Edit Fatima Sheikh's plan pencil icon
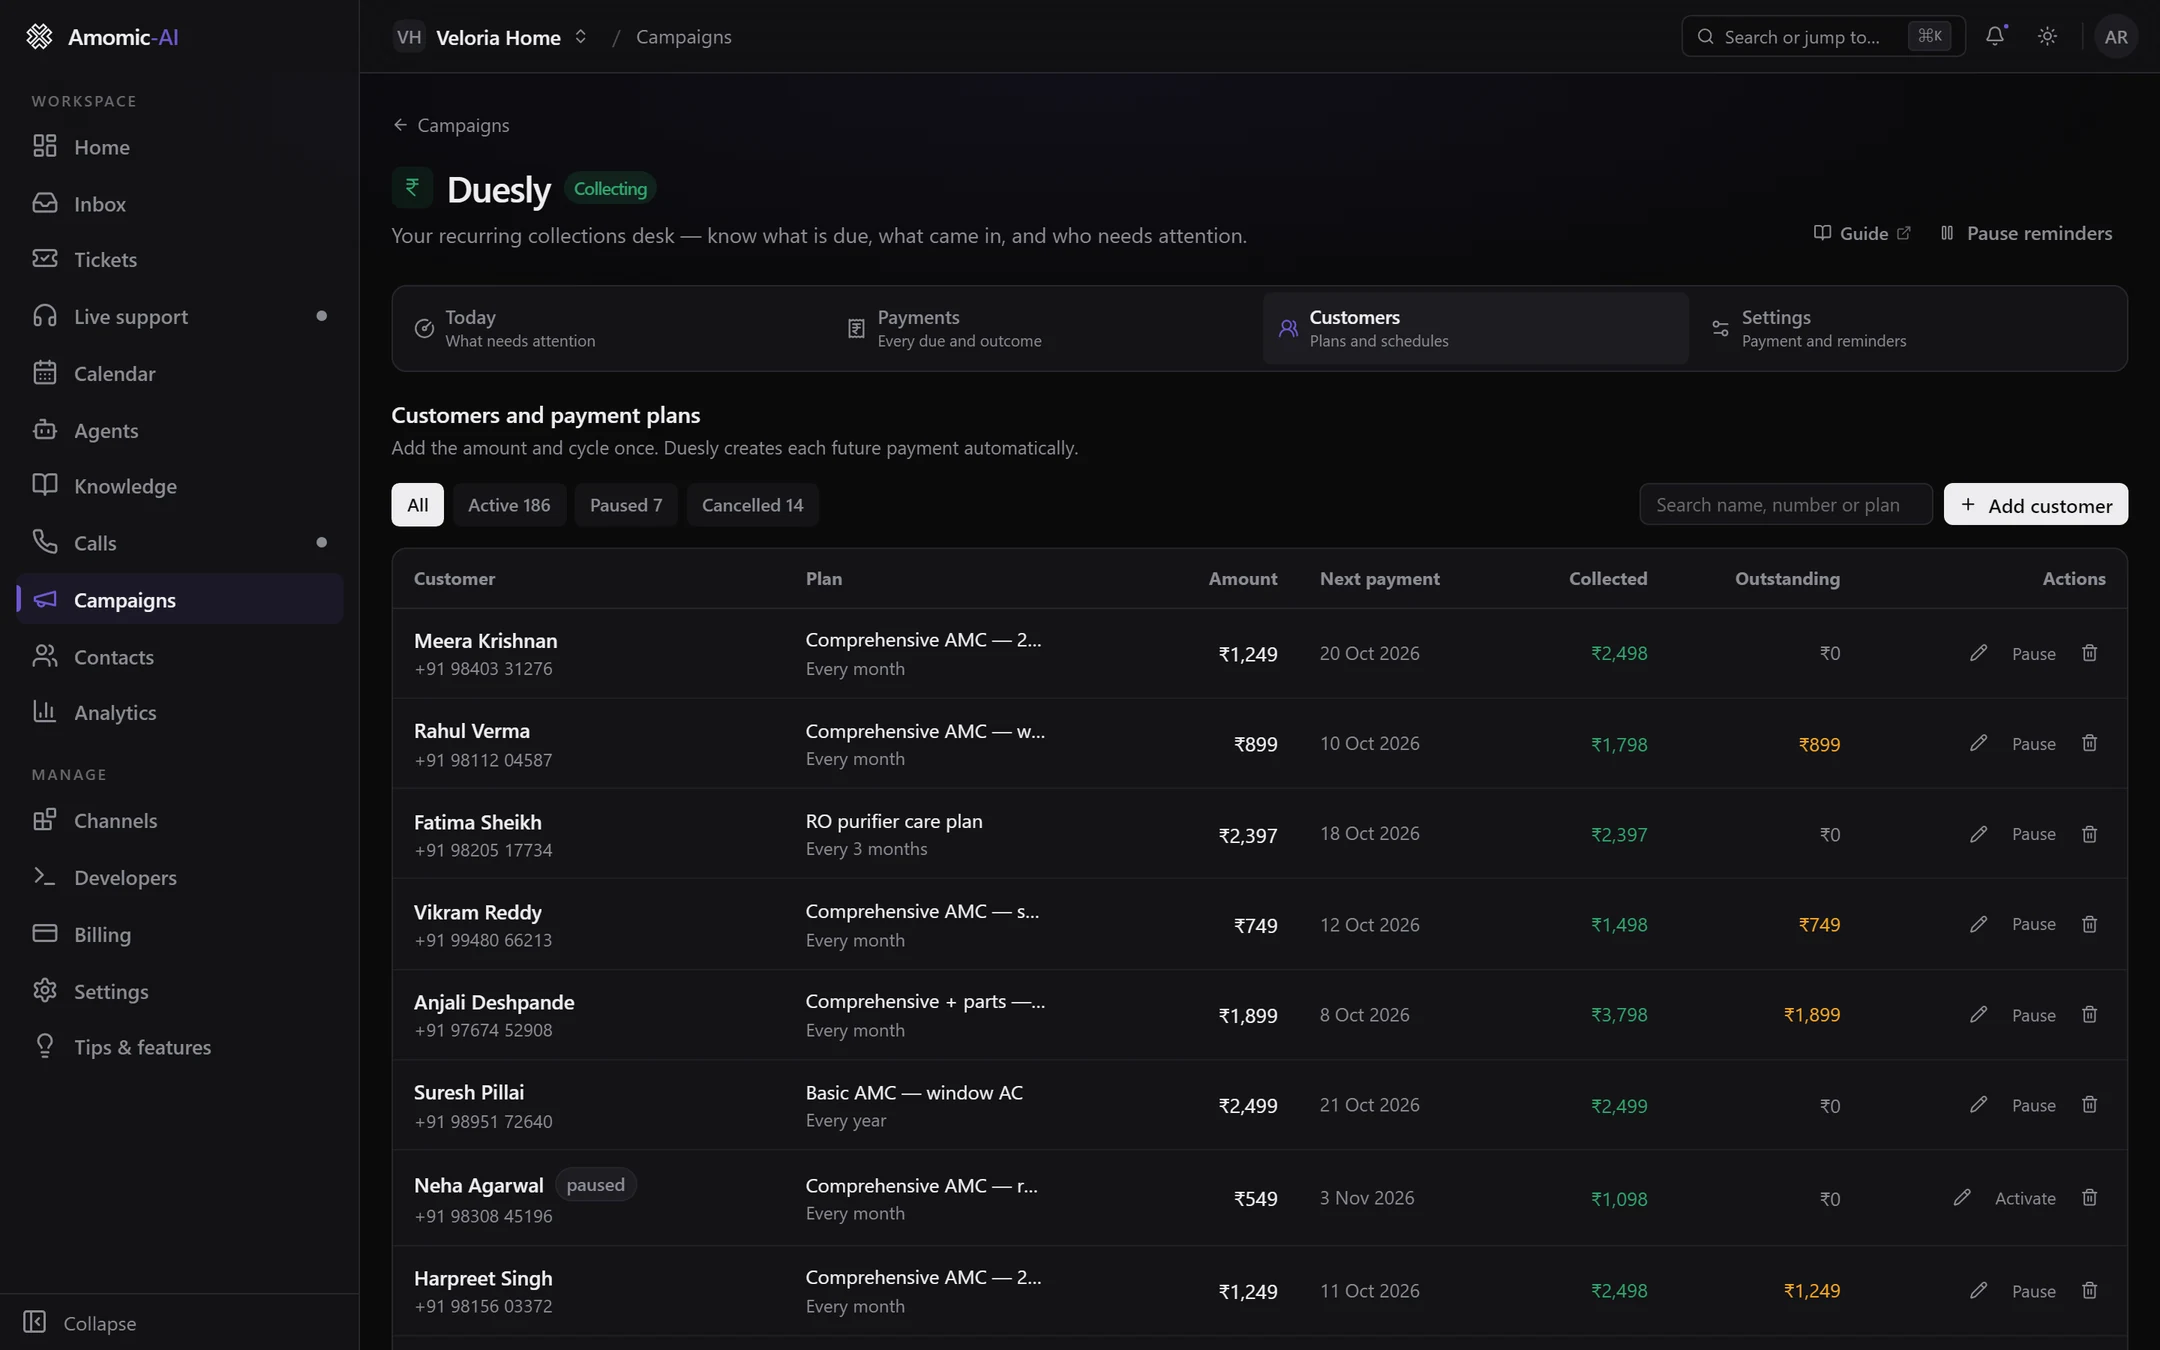Image resolution: width=2160 pixels, height=1350 pixels. pos(1978,834)
